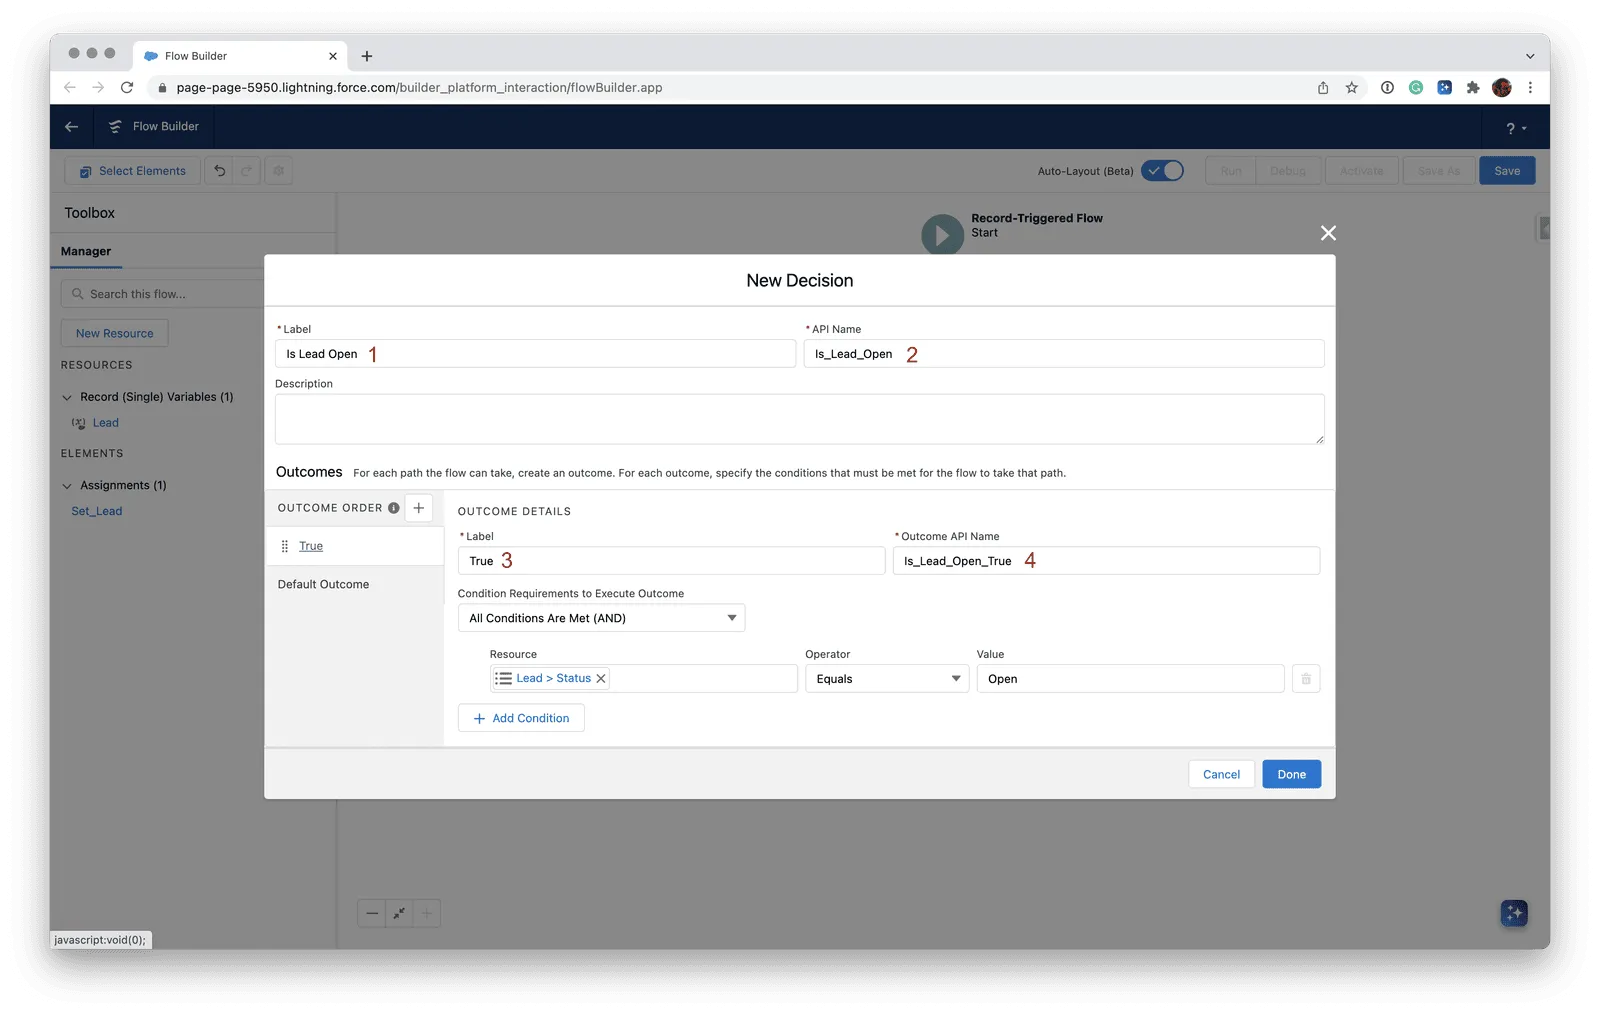Open the help question mark menu
This screenshot has width=1600, height=1015.
1516,128
